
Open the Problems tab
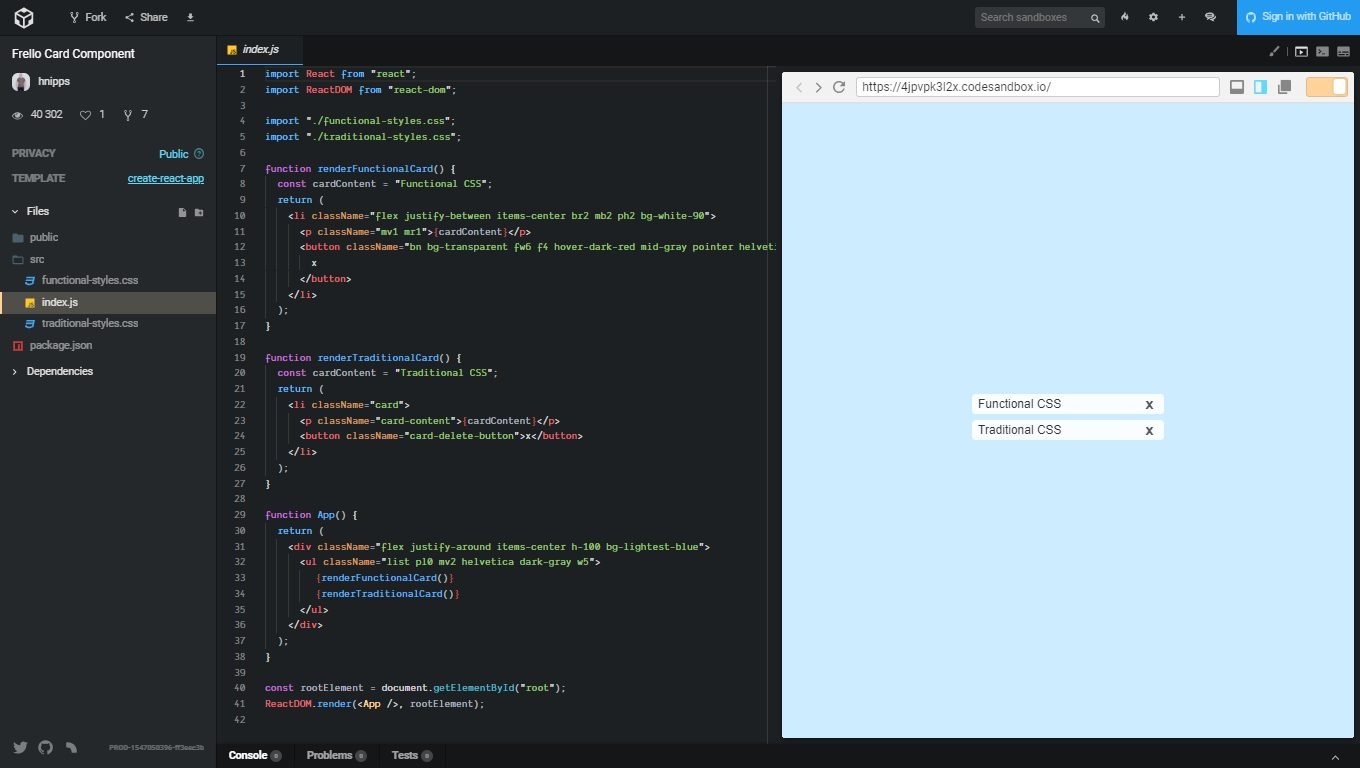pyautogui.click(x=336, y=756)
